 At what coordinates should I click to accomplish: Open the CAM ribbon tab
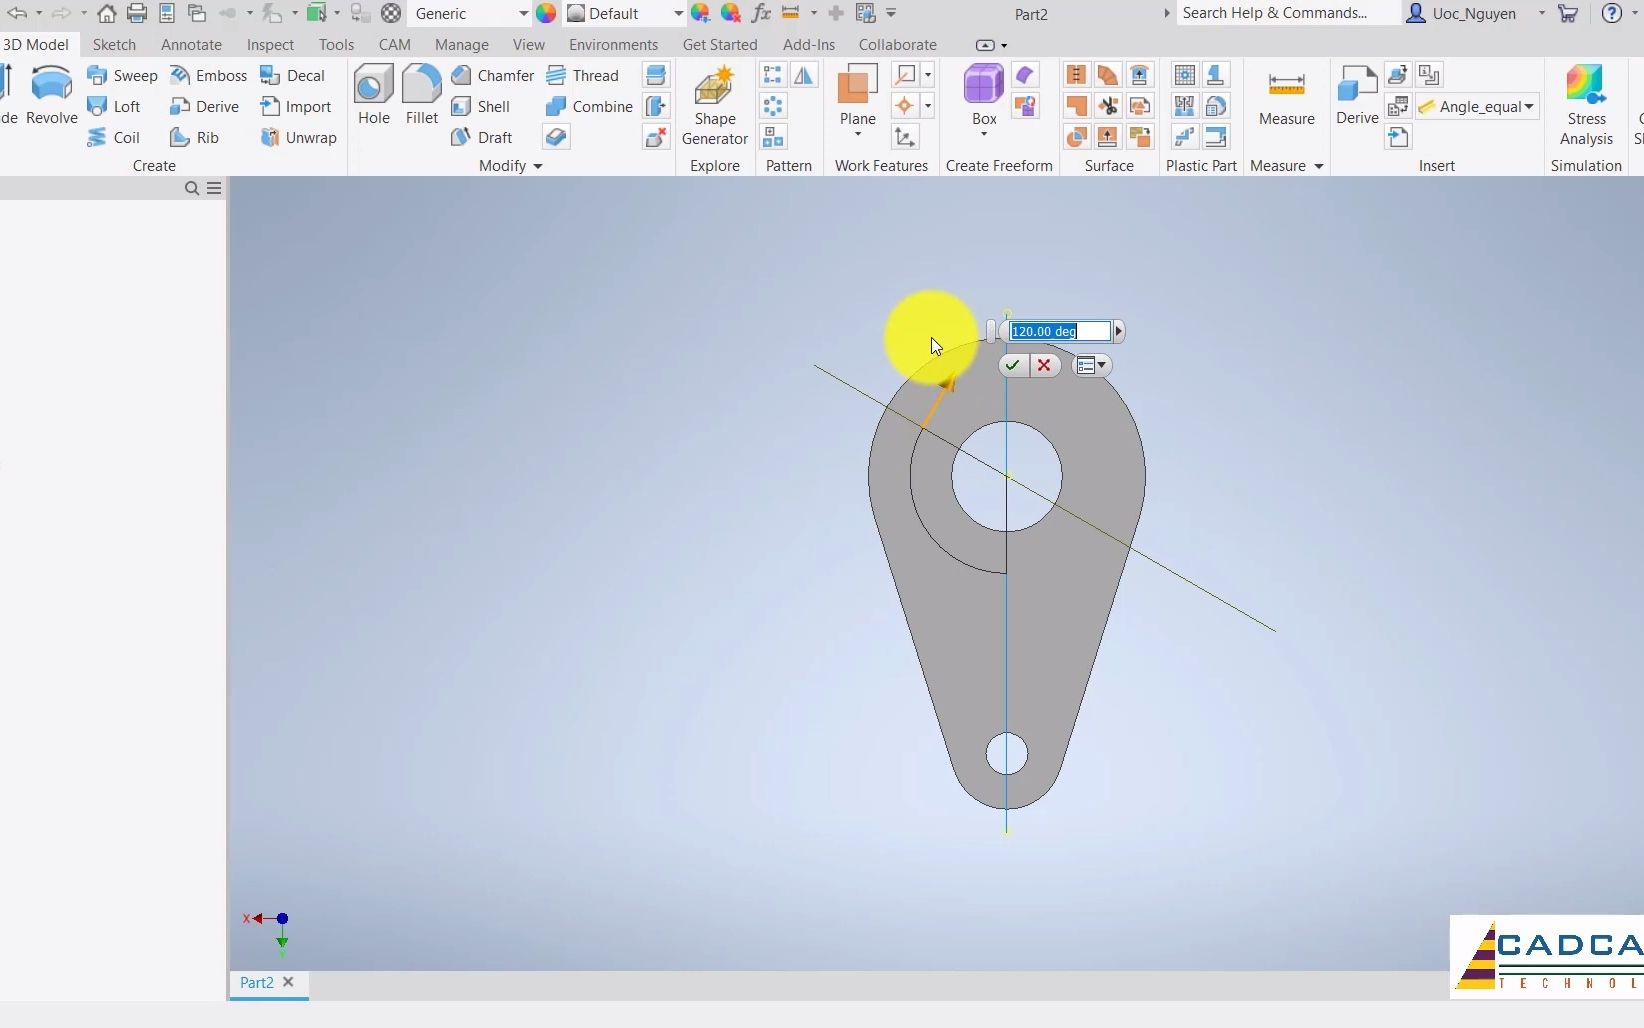click(x=394, y=44)
